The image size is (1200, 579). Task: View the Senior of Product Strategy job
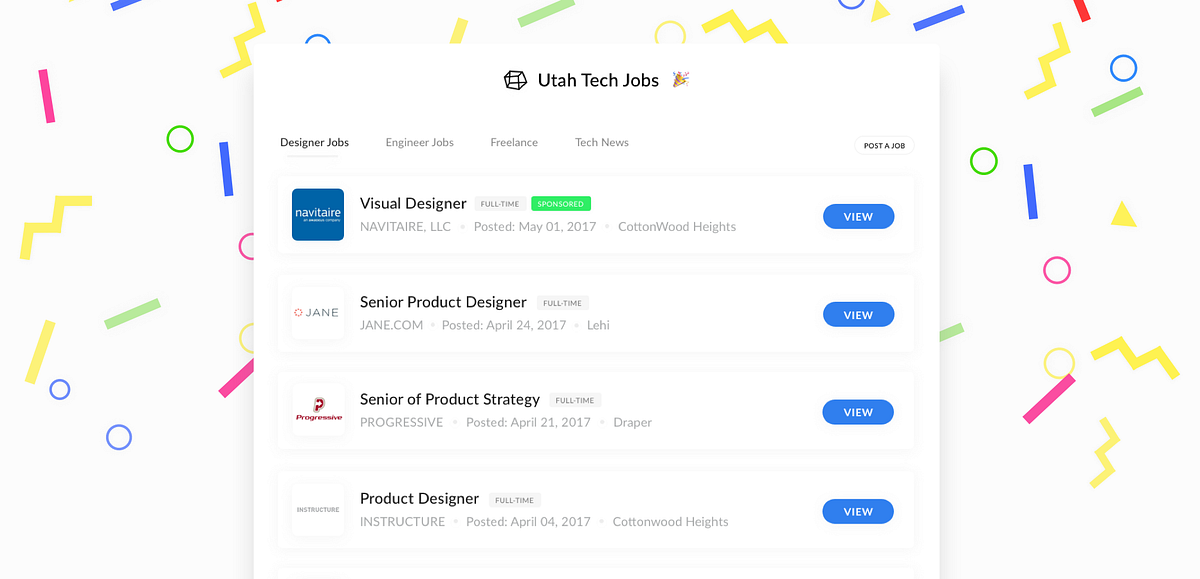tap(858, 412)
